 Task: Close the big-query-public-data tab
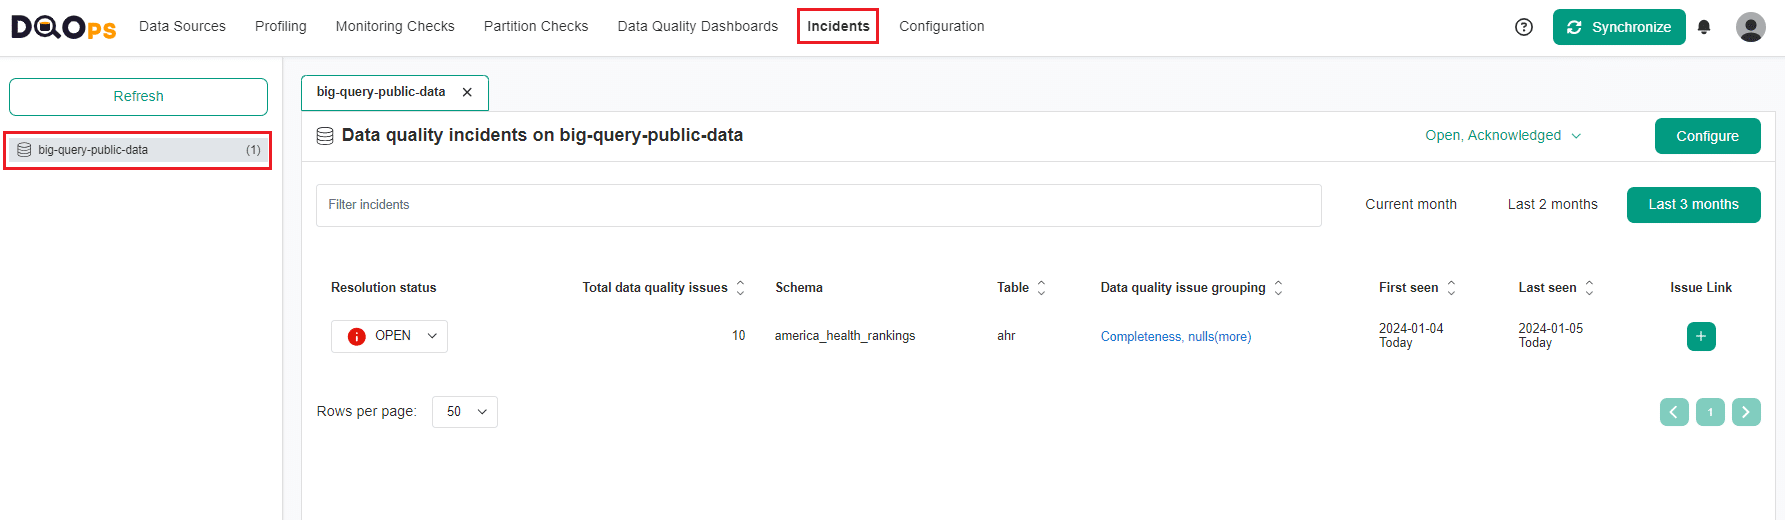coord(467,92)
